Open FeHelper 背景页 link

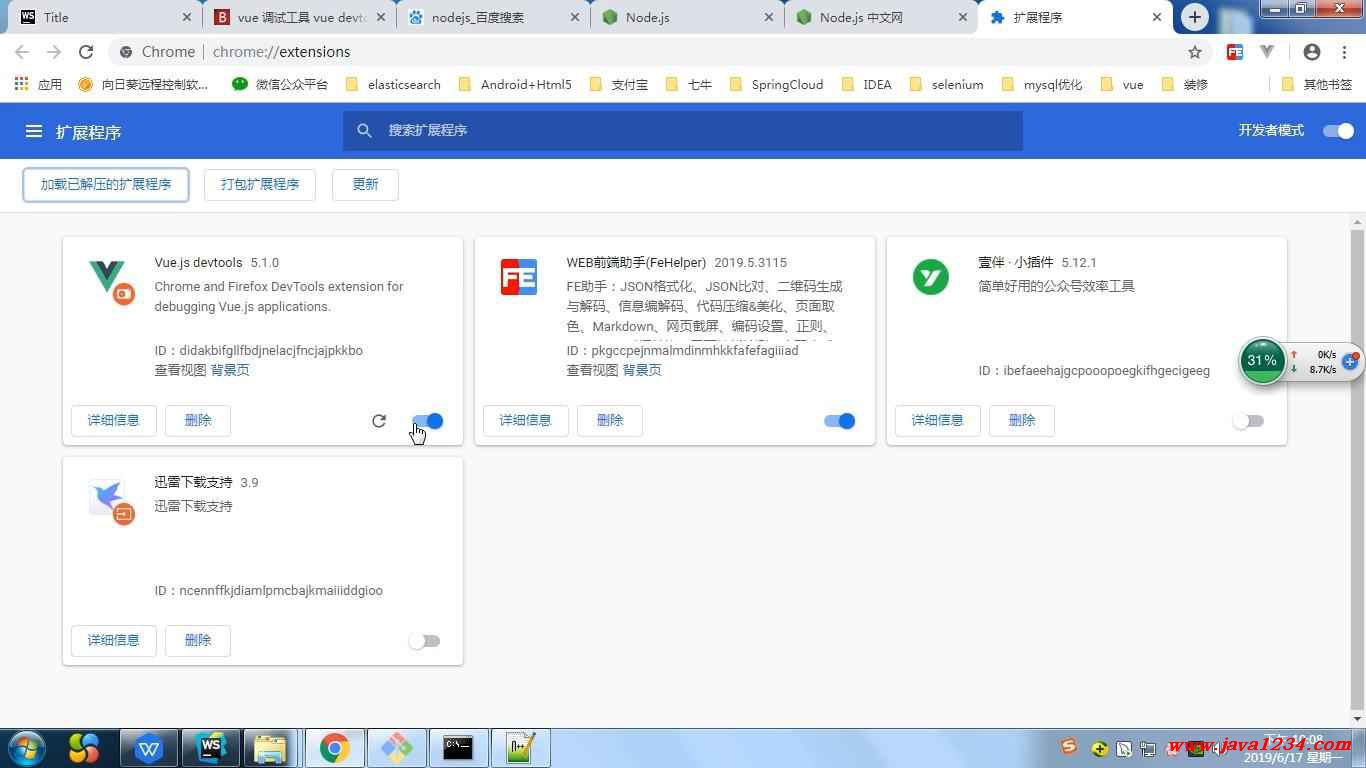coord(642,370)
